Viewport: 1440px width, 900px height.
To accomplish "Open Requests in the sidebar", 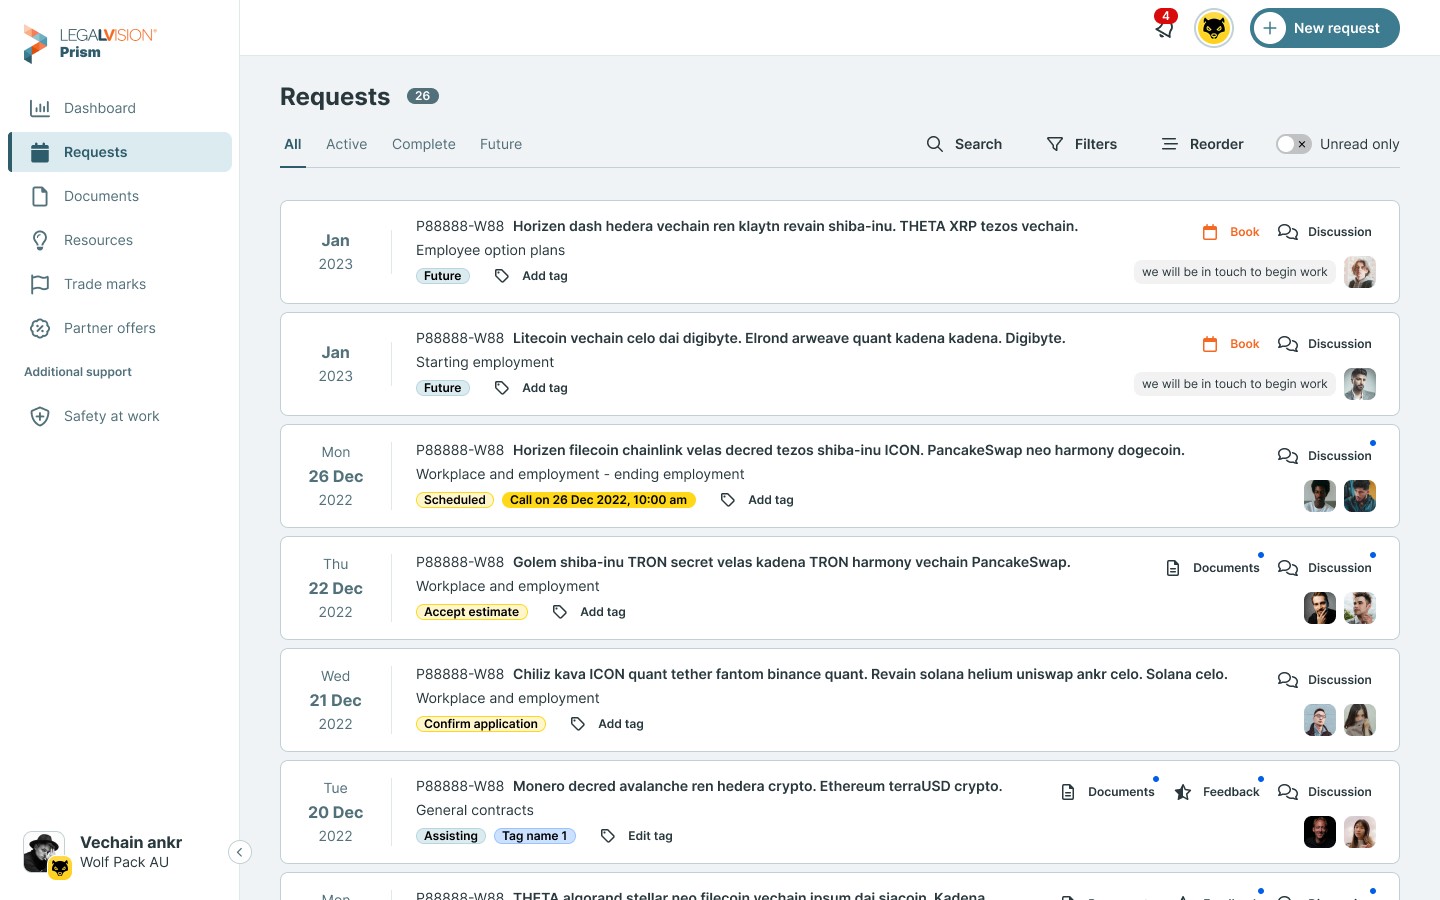I will [120, 152].
